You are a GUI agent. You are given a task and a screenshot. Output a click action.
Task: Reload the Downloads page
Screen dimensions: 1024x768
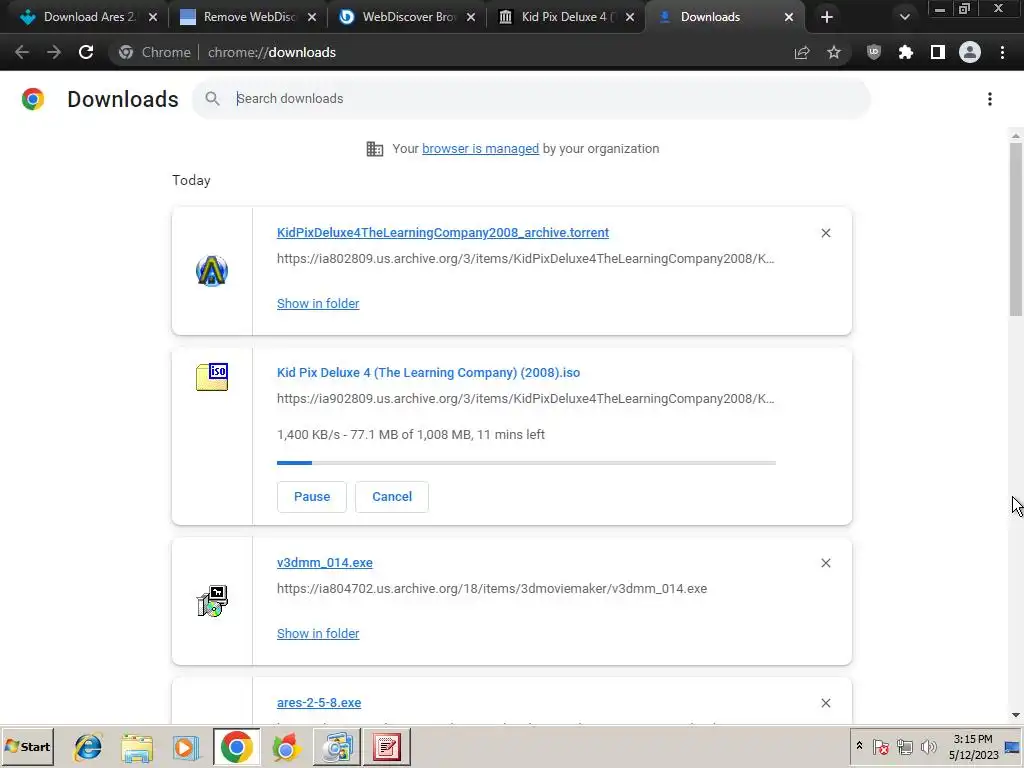(86, 52)
